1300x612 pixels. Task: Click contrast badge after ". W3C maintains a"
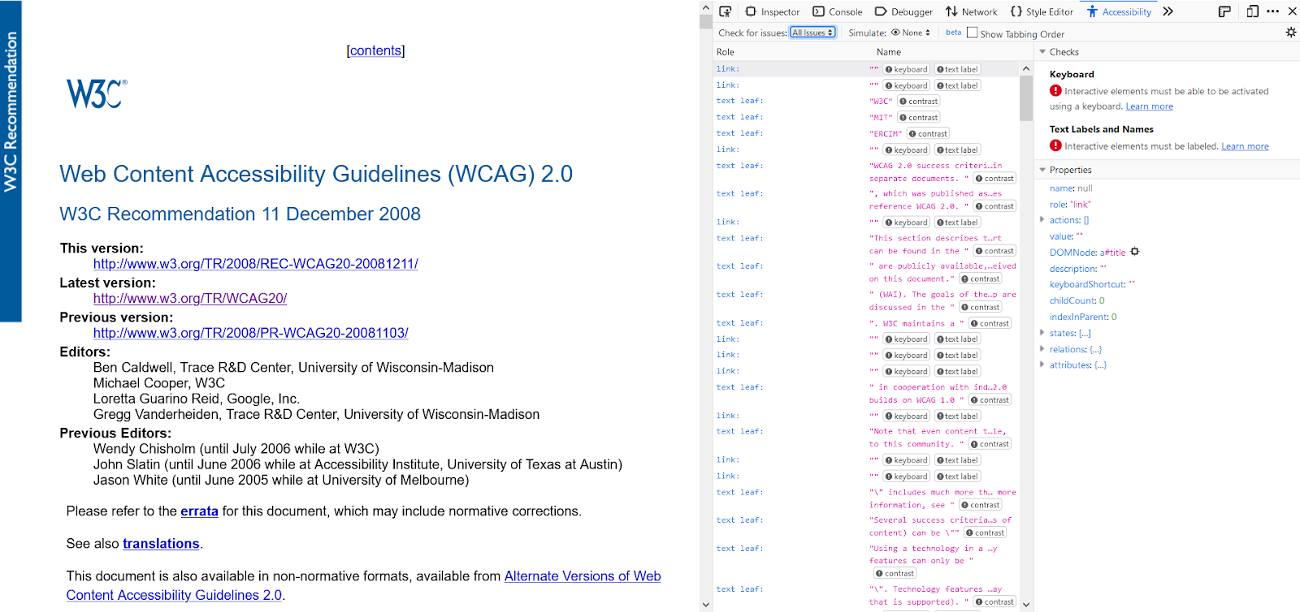(990, 323)
